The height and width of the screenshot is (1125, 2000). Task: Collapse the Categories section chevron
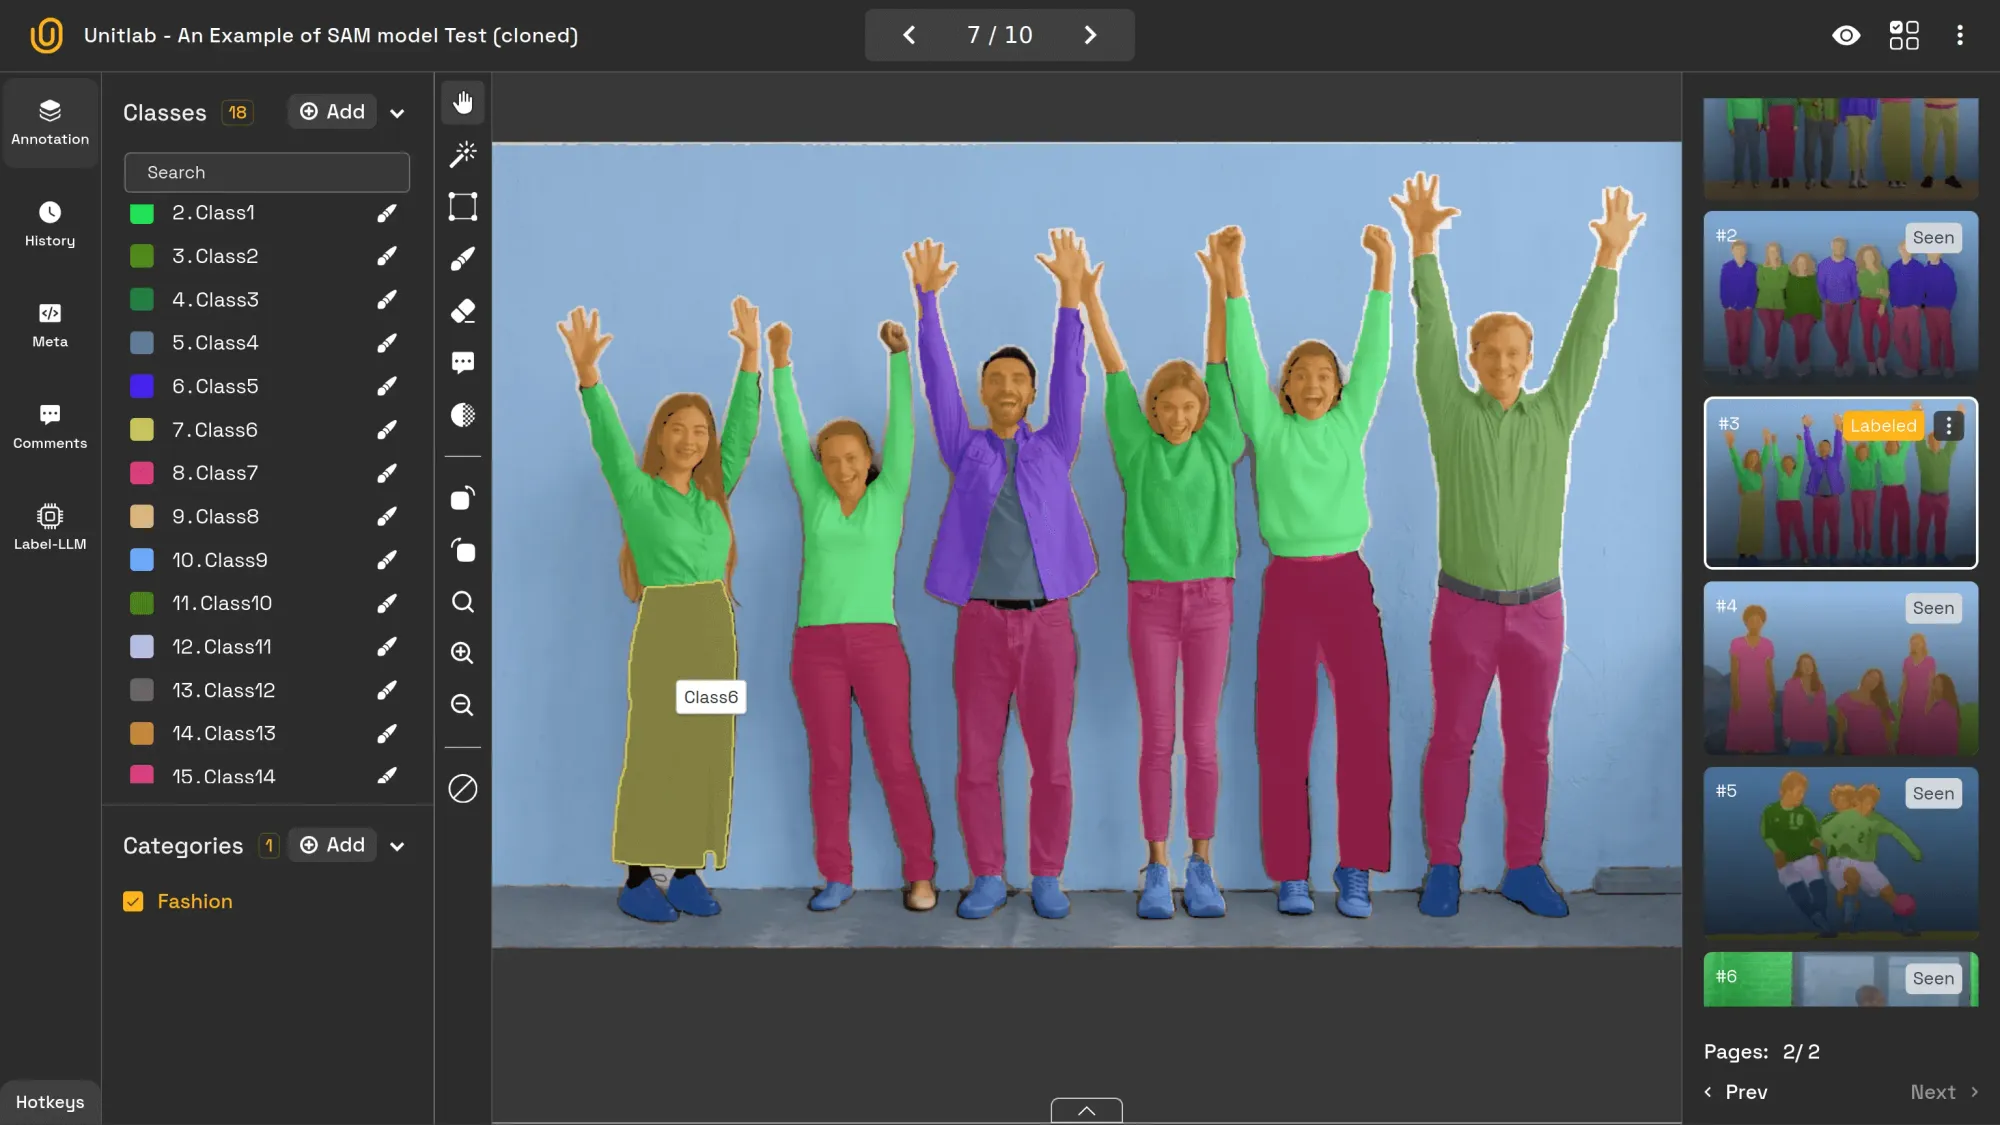point(397,846)
